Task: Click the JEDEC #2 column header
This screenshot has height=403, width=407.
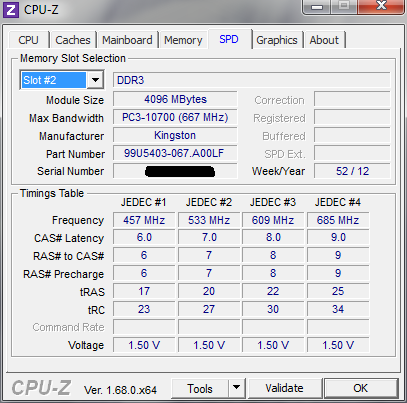Action: [x=209, y=202]
